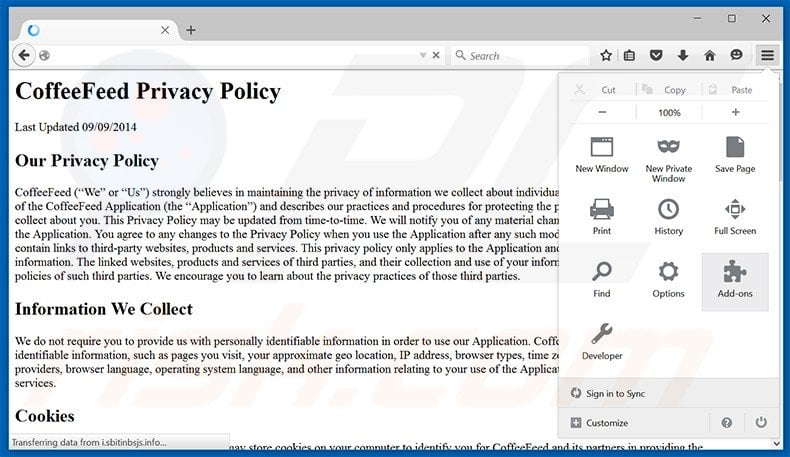Click the Last Updated 09/09/2014 text

(x=76, y=127)
